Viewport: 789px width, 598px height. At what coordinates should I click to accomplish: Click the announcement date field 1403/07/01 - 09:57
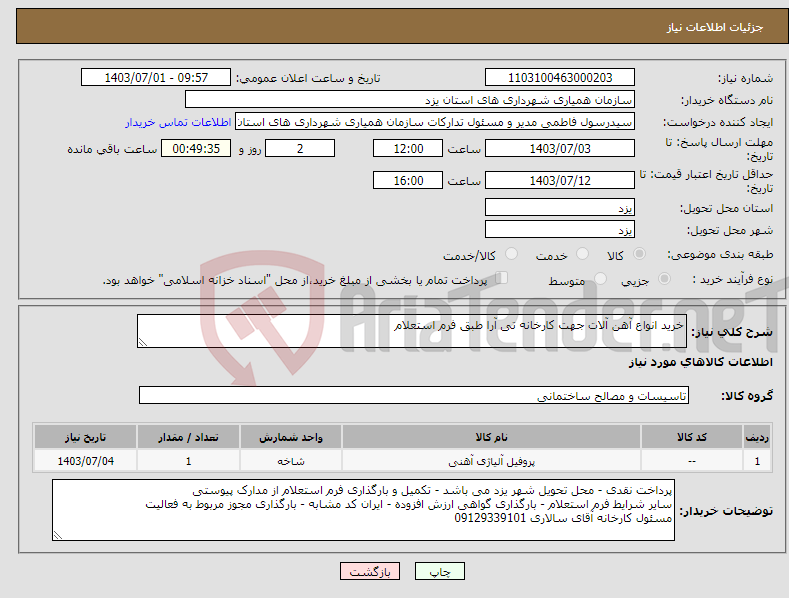click(x=156, y=78)
